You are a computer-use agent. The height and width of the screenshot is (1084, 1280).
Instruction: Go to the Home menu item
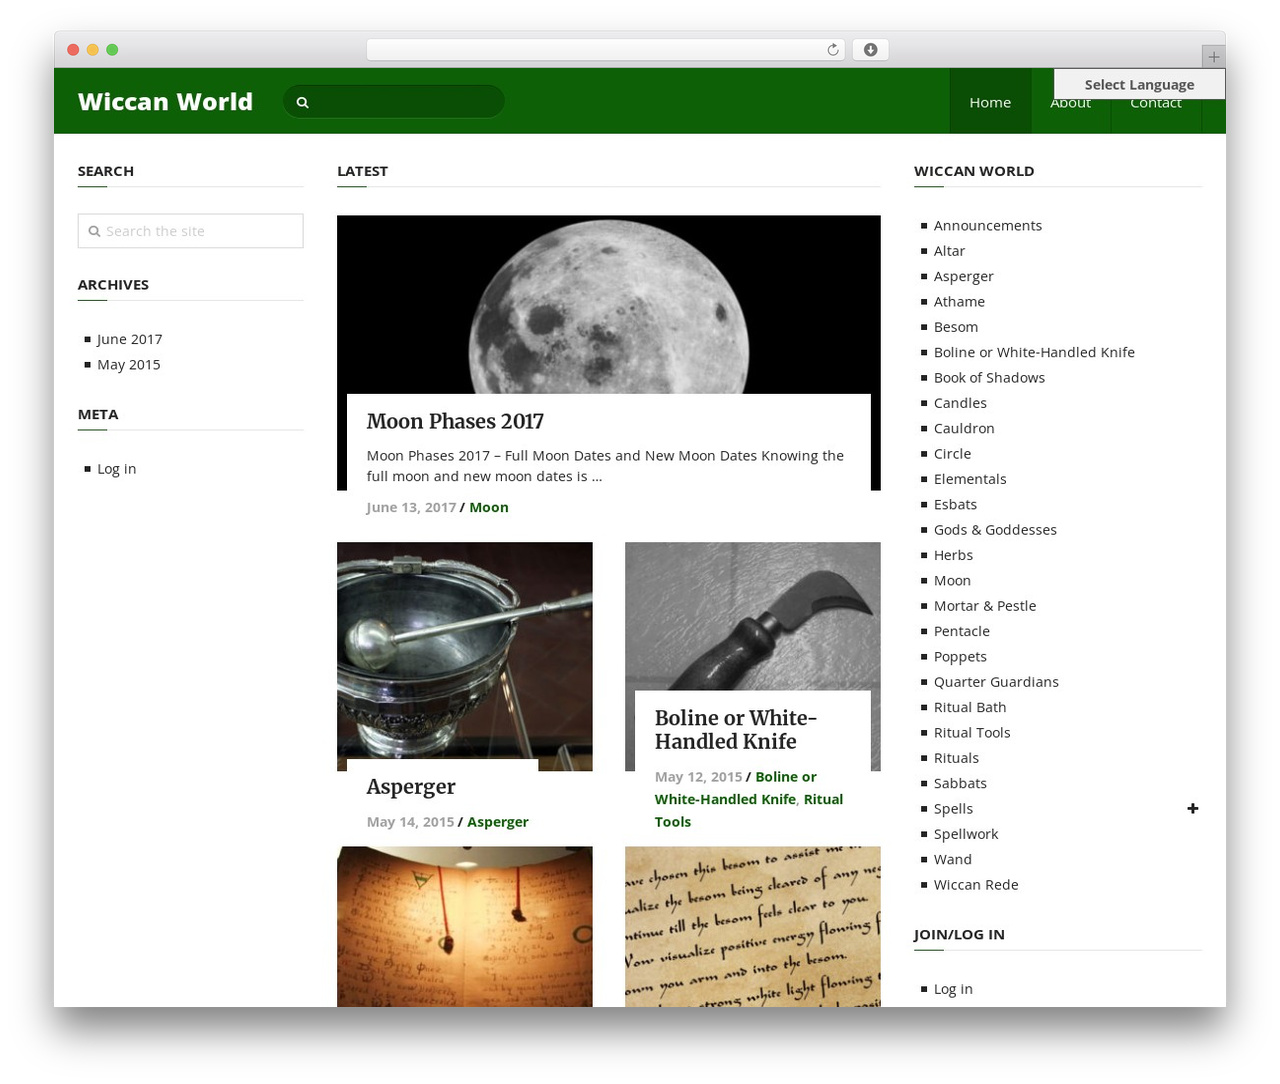(990, 102)
